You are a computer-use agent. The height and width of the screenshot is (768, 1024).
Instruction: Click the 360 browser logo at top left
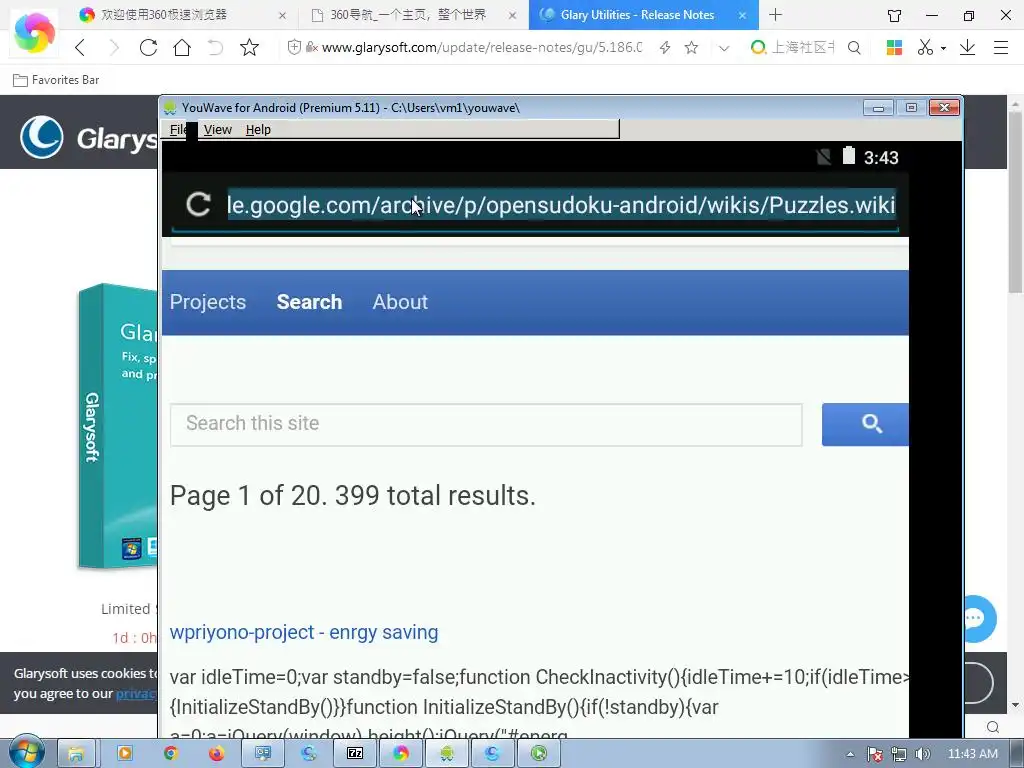click(x=34, y=33)
